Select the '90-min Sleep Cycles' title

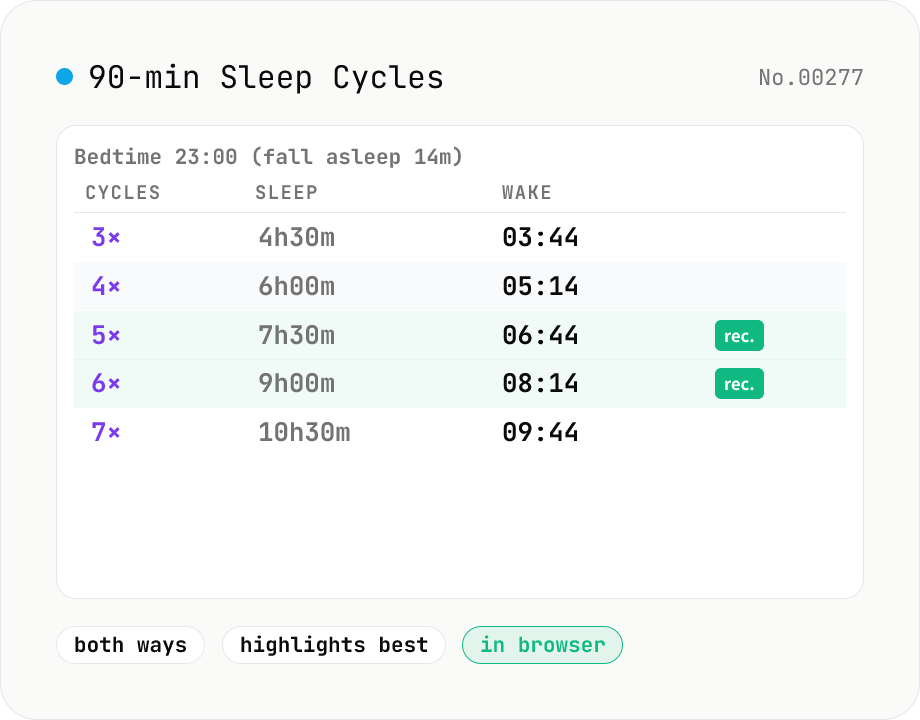(x=266, y=78)
